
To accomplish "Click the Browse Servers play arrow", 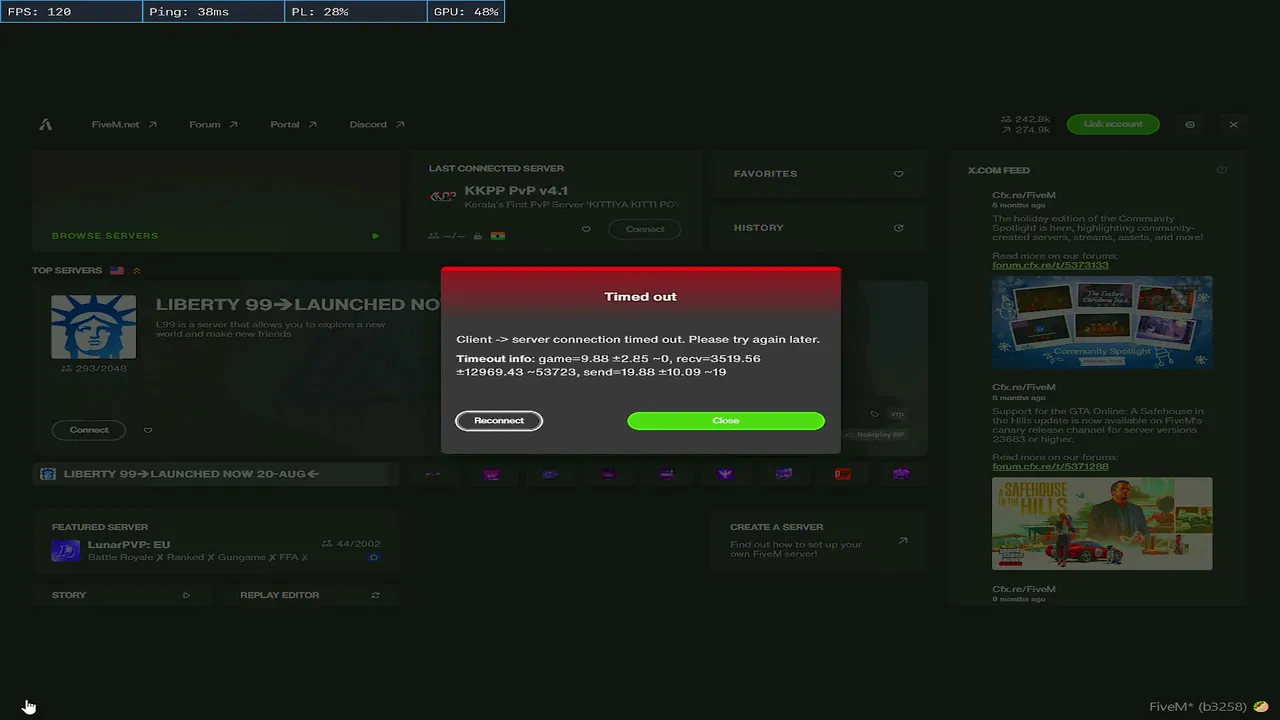I will [x=376, y=236].
